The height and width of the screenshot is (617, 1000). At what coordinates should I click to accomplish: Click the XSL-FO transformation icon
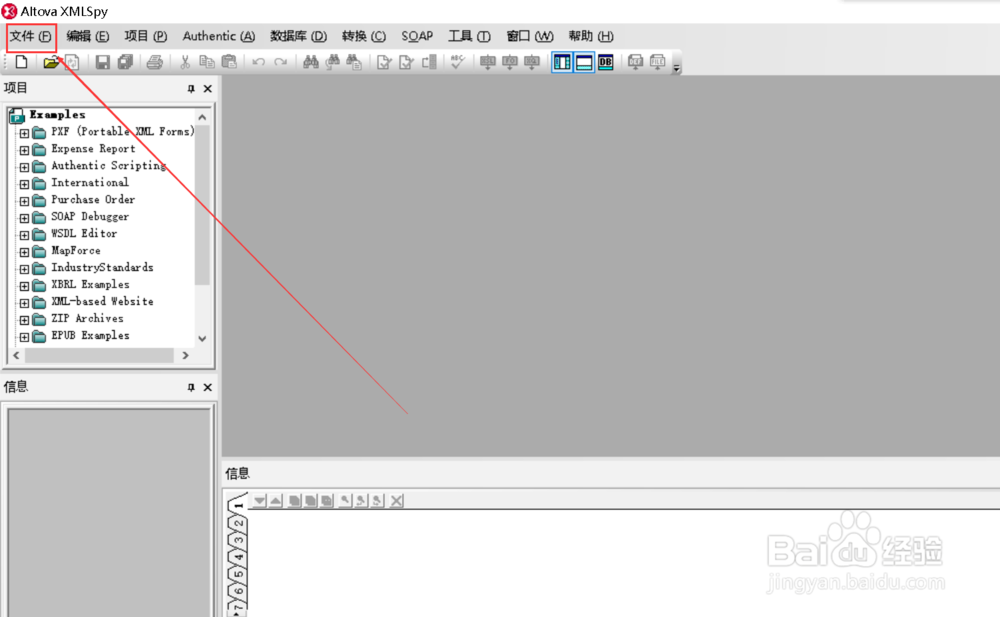click(x=510, y=62)
